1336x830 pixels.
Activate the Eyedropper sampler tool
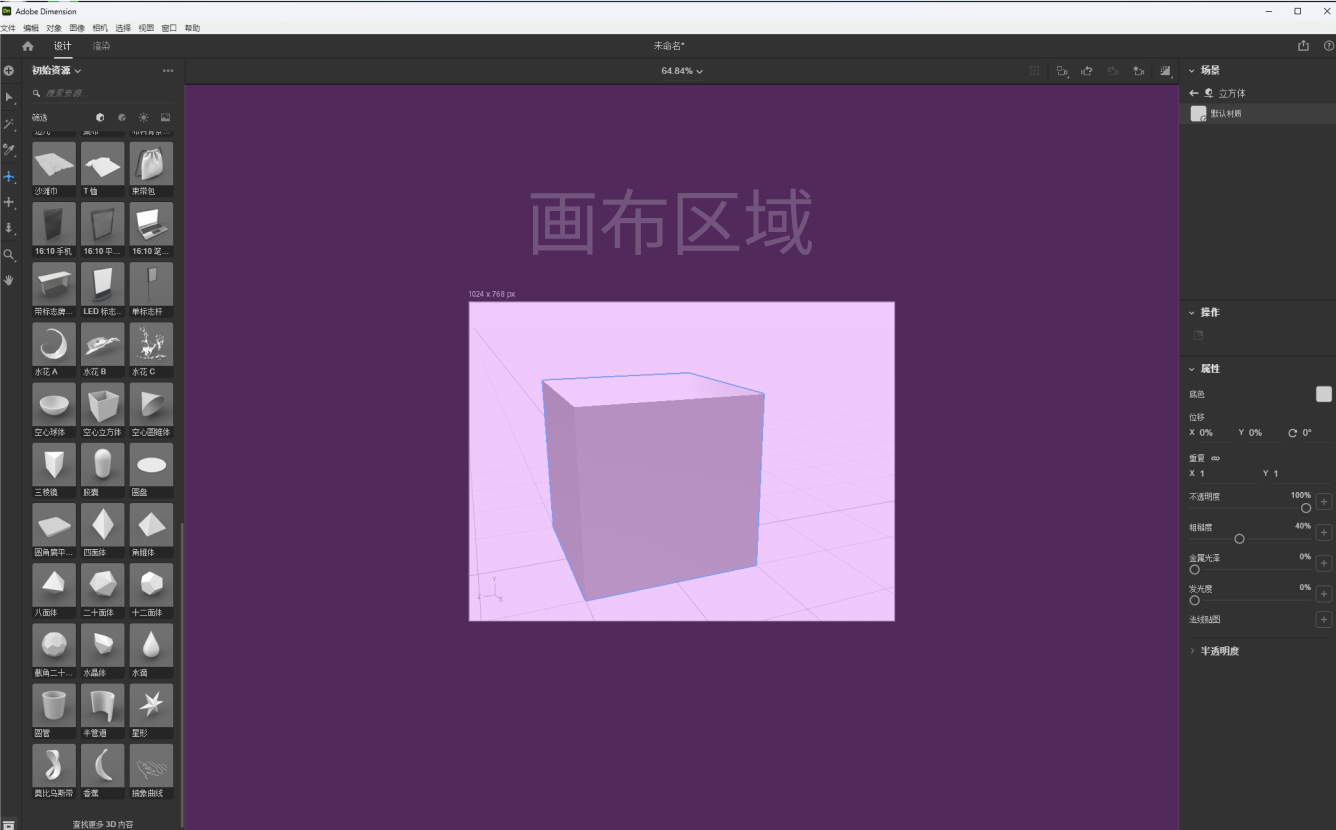point(9,150)
